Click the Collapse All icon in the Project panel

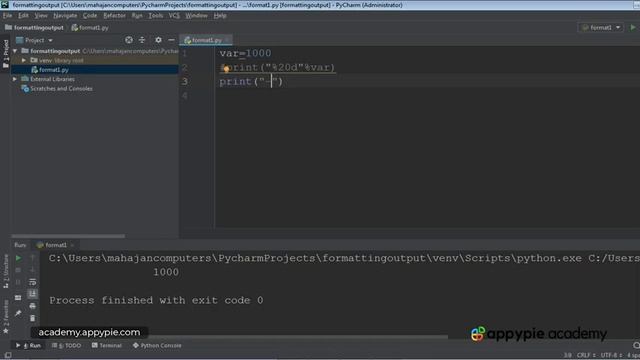coord(142,40)
